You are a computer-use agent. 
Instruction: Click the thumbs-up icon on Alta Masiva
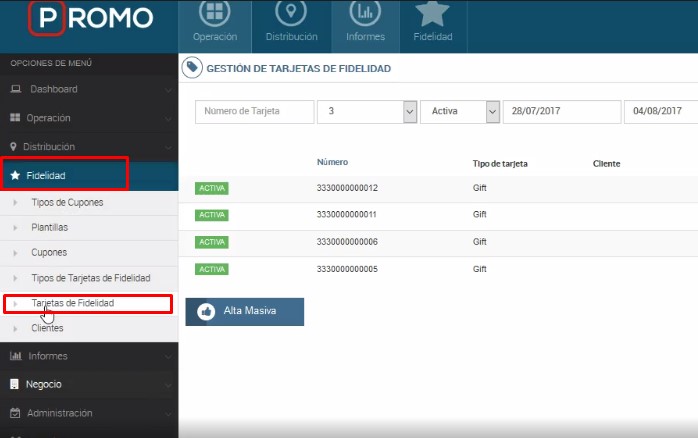(x=207, y=311)
